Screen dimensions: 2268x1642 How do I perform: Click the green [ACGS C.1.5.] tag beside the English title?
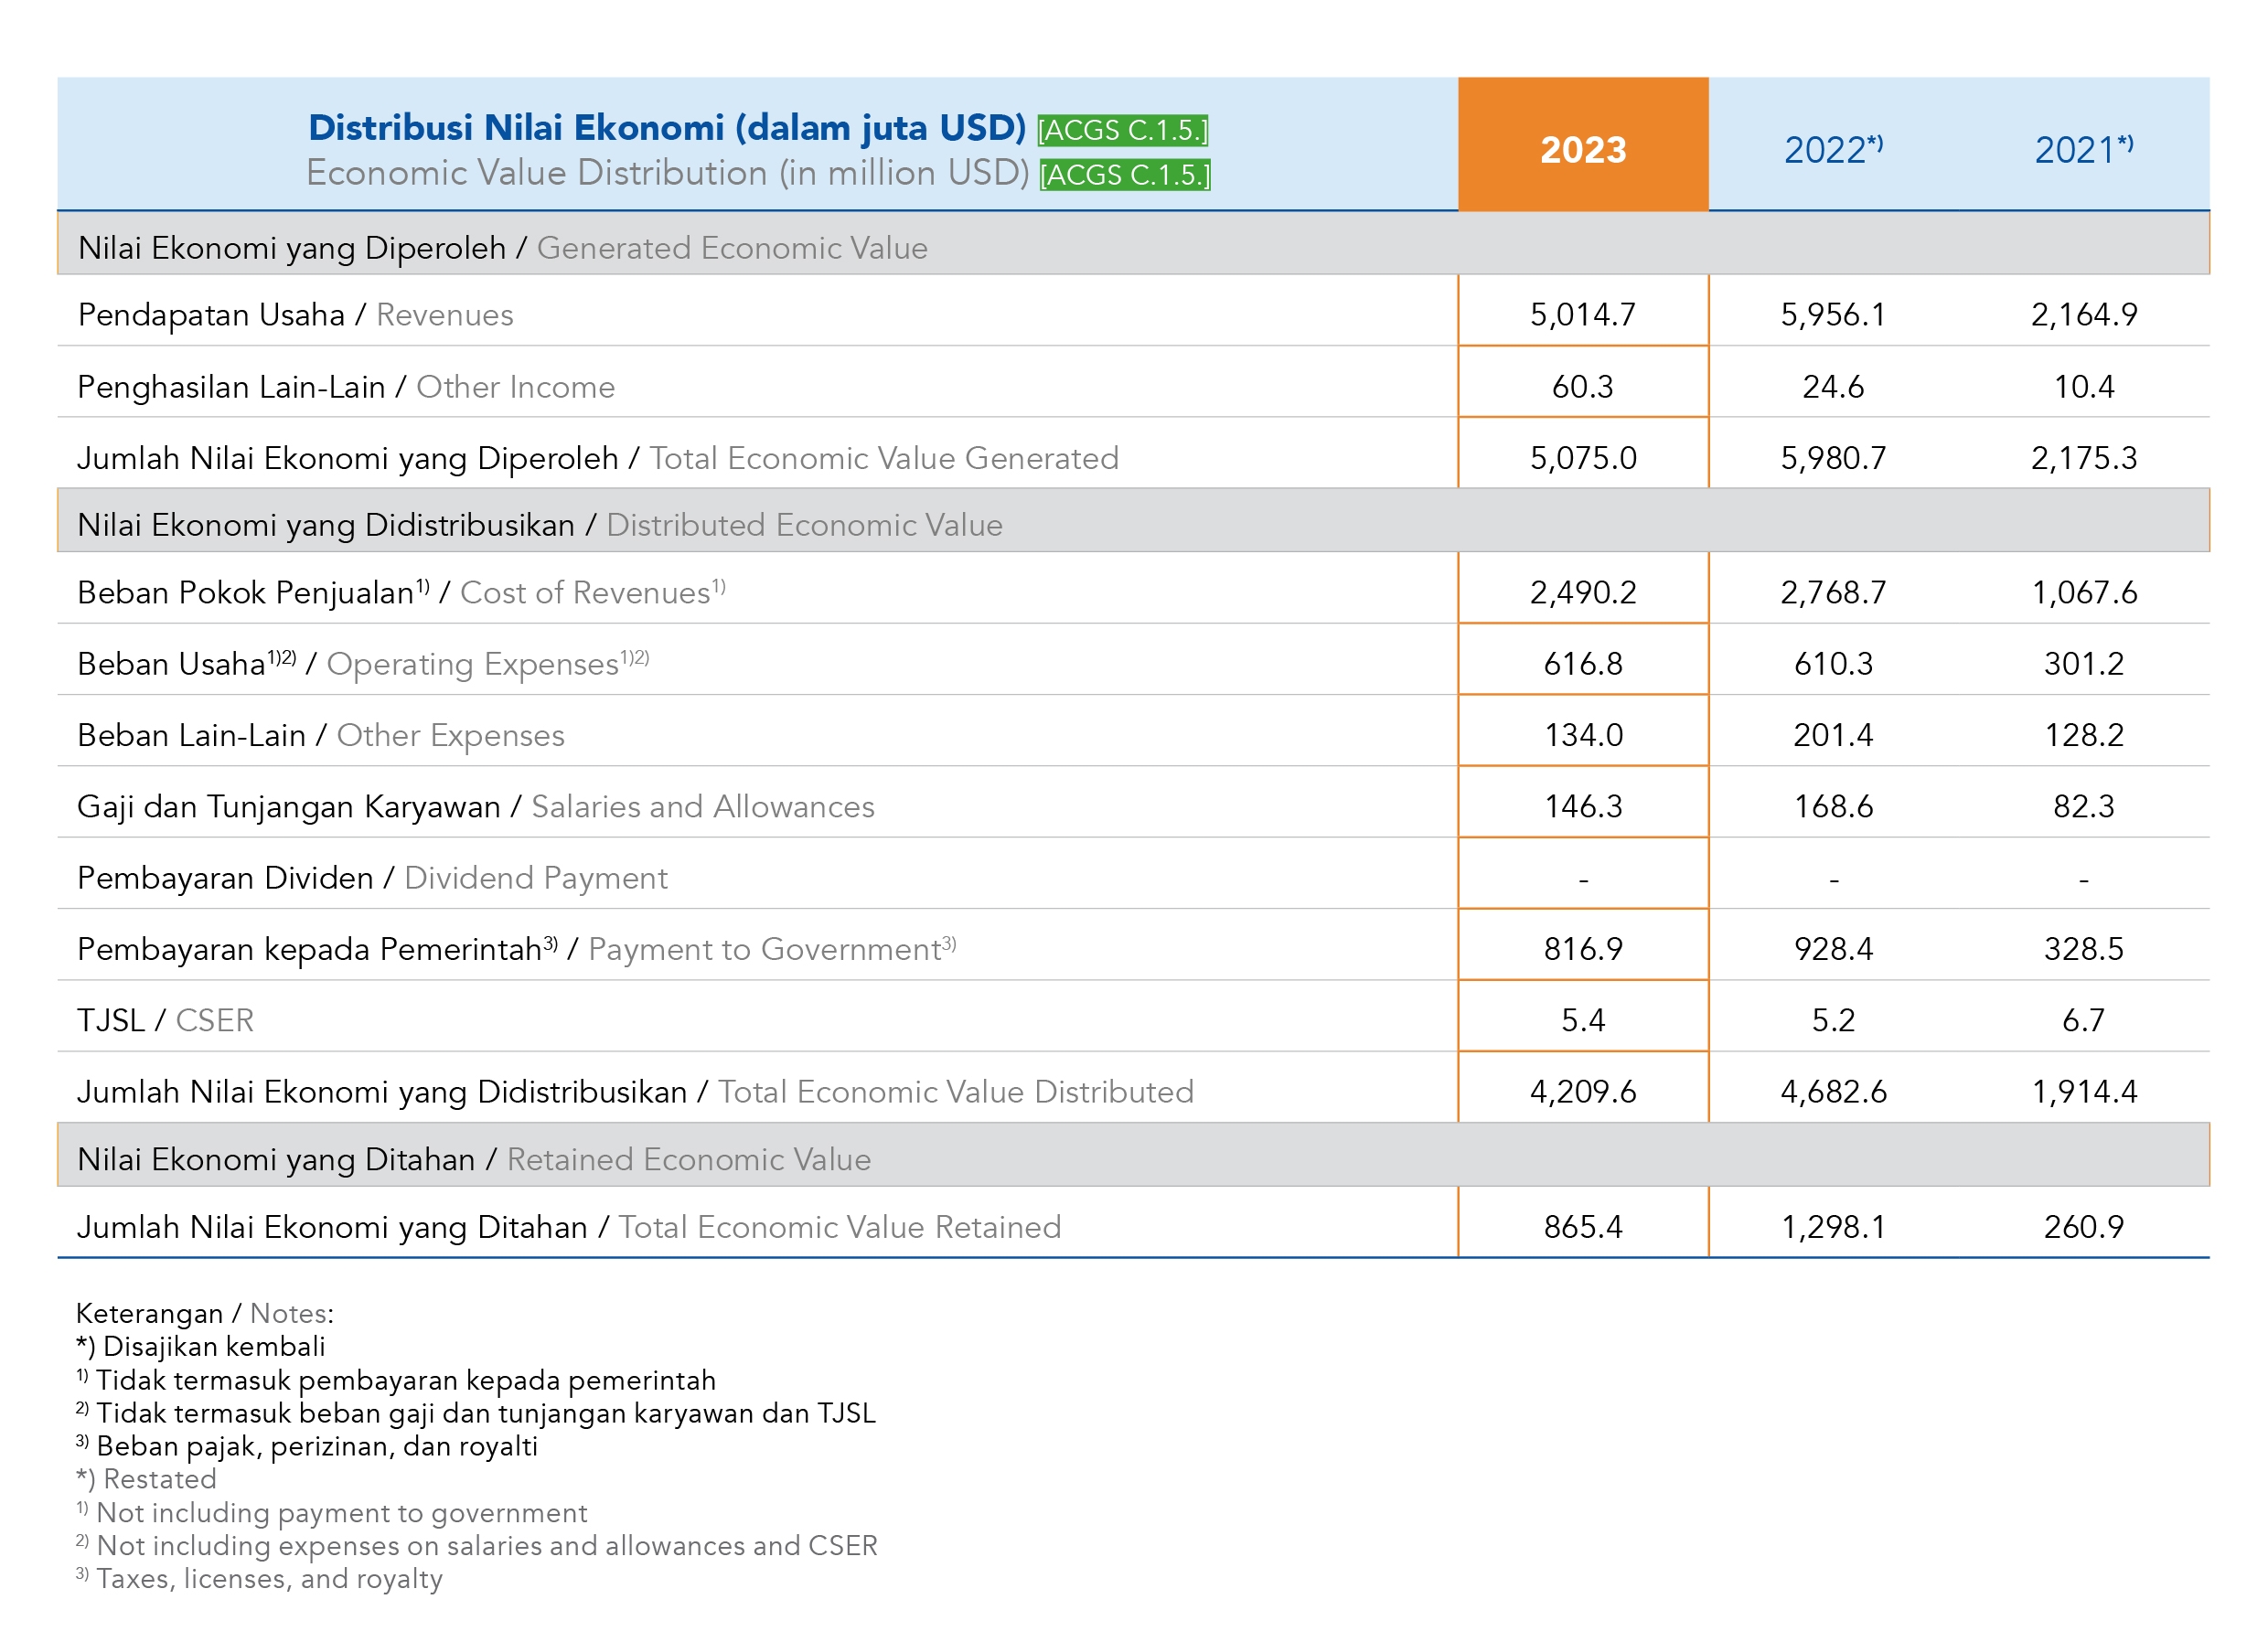(1125, 175)
